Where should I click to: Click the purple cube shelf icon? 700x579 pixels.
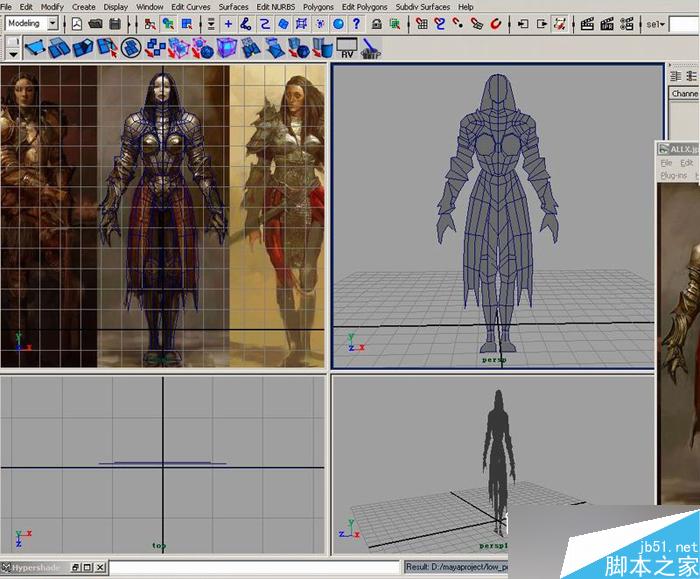click(x=226, y=48)
